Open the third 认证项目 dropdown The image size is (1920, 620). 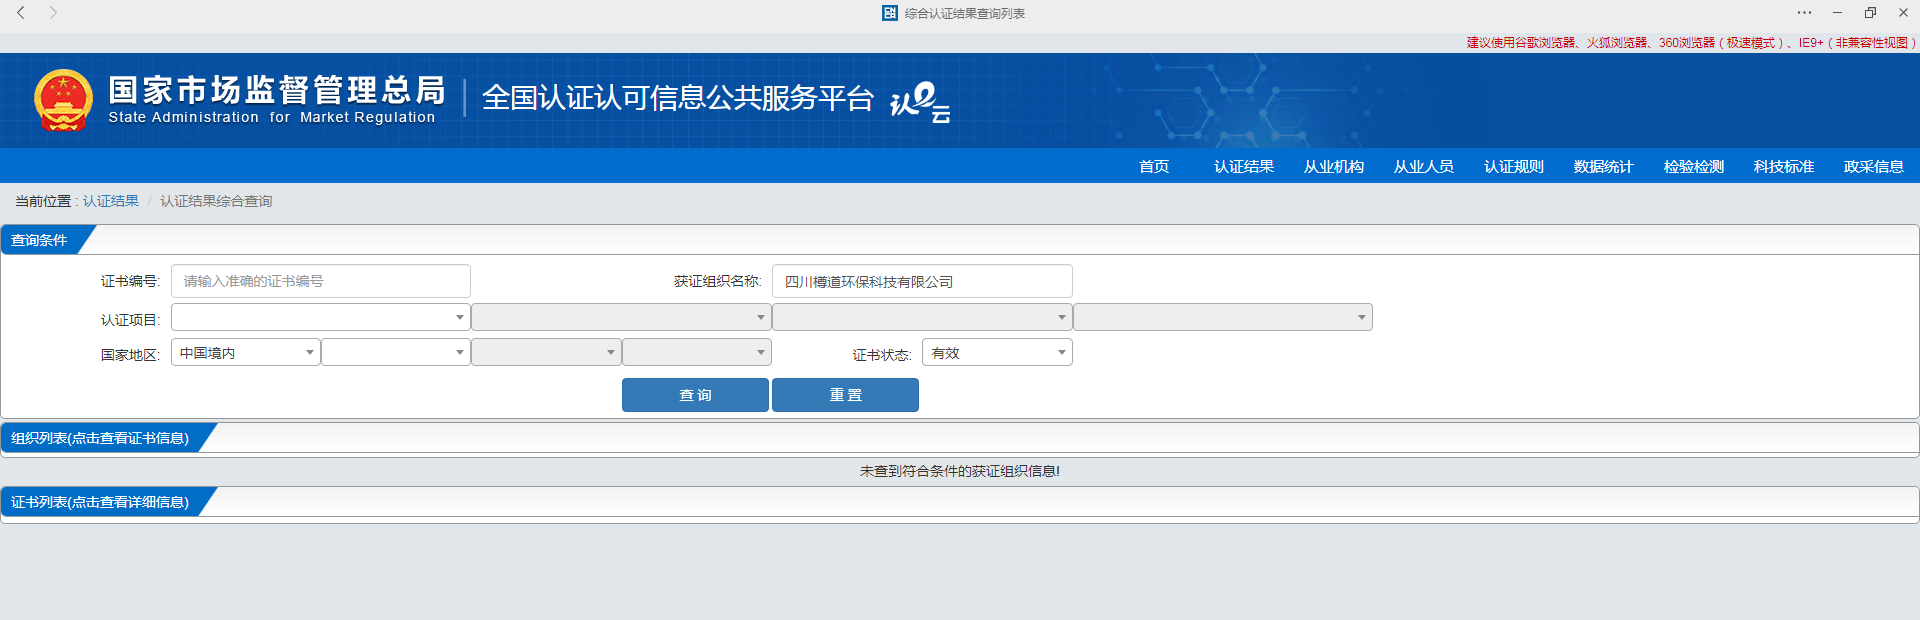tap(922, 317)
